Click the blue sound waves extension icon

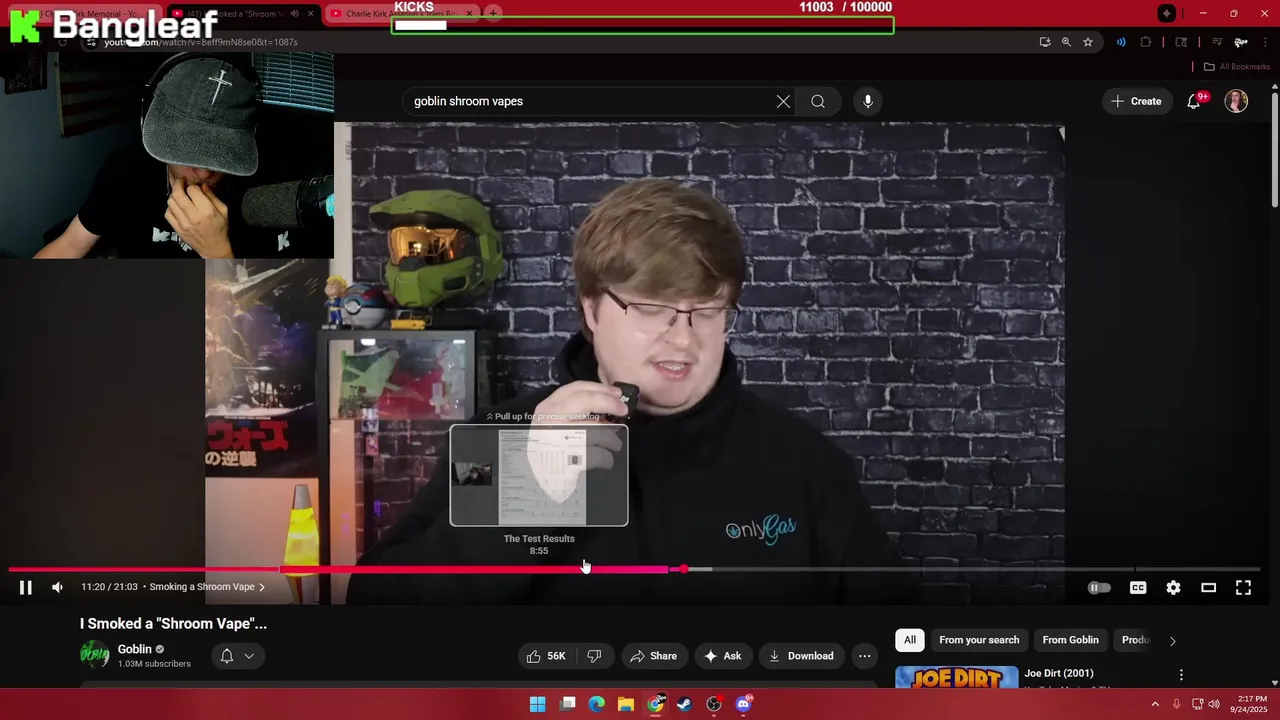pyautogui.click(x=1121, y=42)
